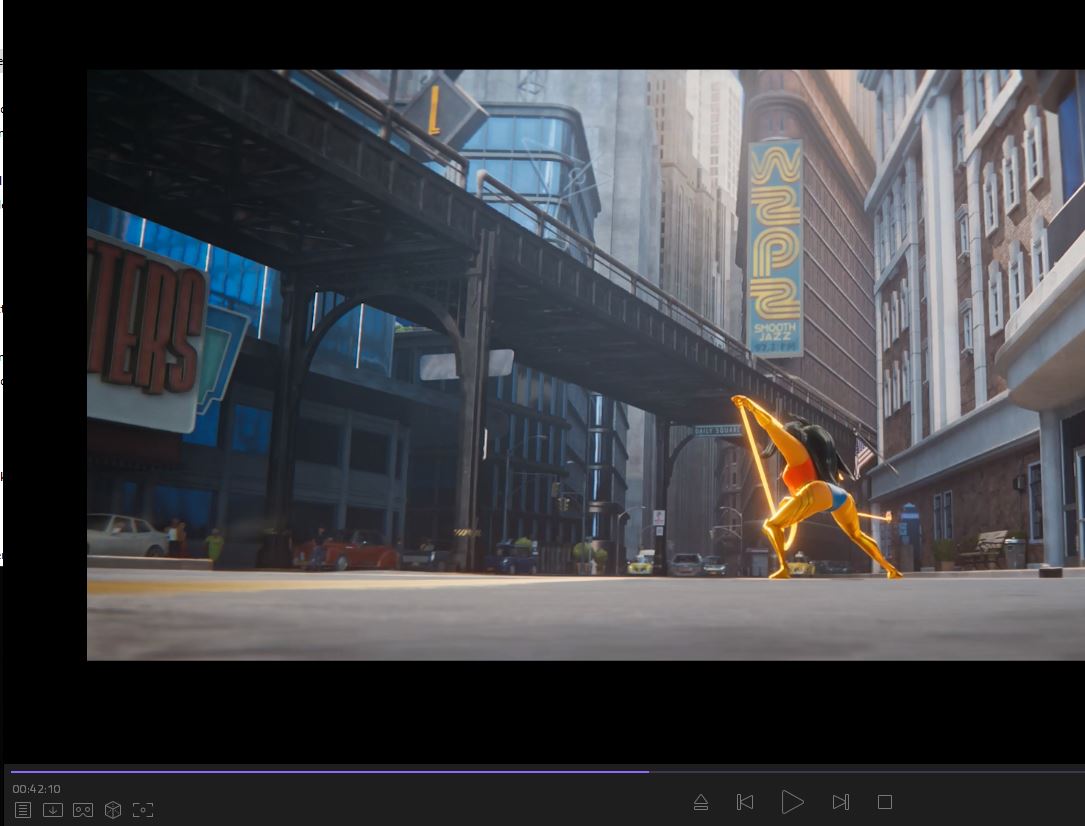Click the Smooth Jazz sign in the video

(x=775, y=248)
